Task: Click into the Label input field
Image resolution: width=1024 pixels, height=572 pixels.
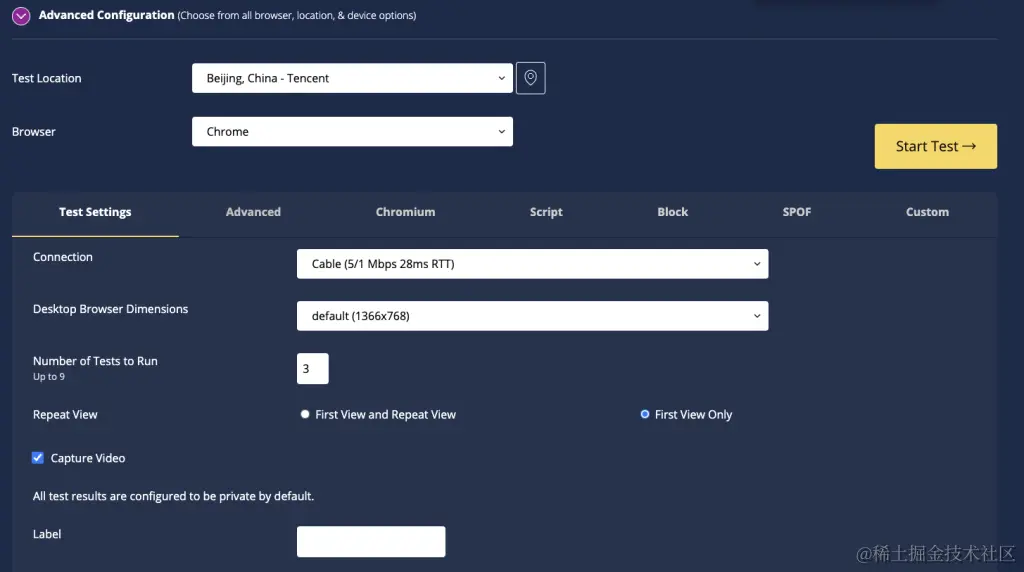Action: coord(371,541)
